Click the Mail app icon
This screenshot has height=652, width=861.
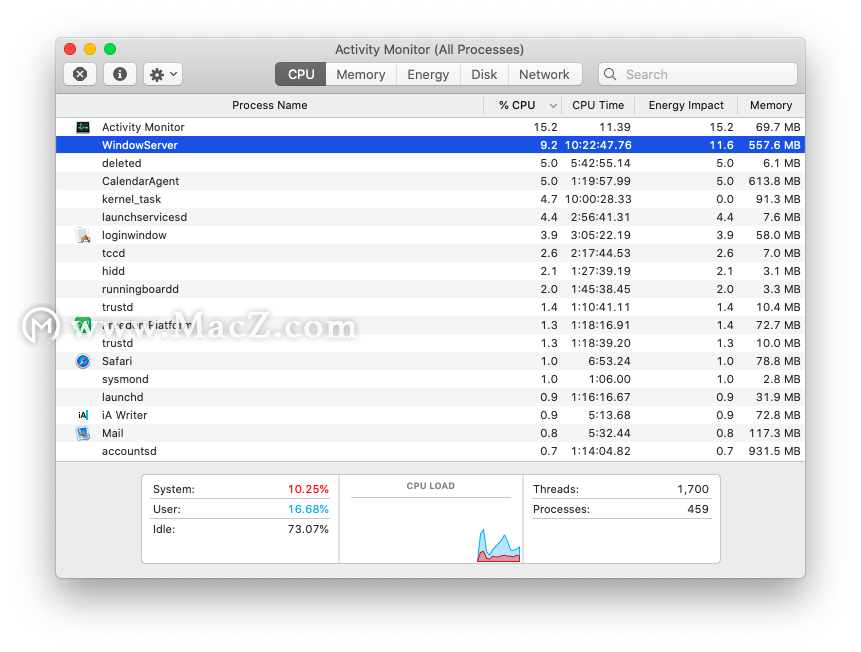[x=83, y=433]
